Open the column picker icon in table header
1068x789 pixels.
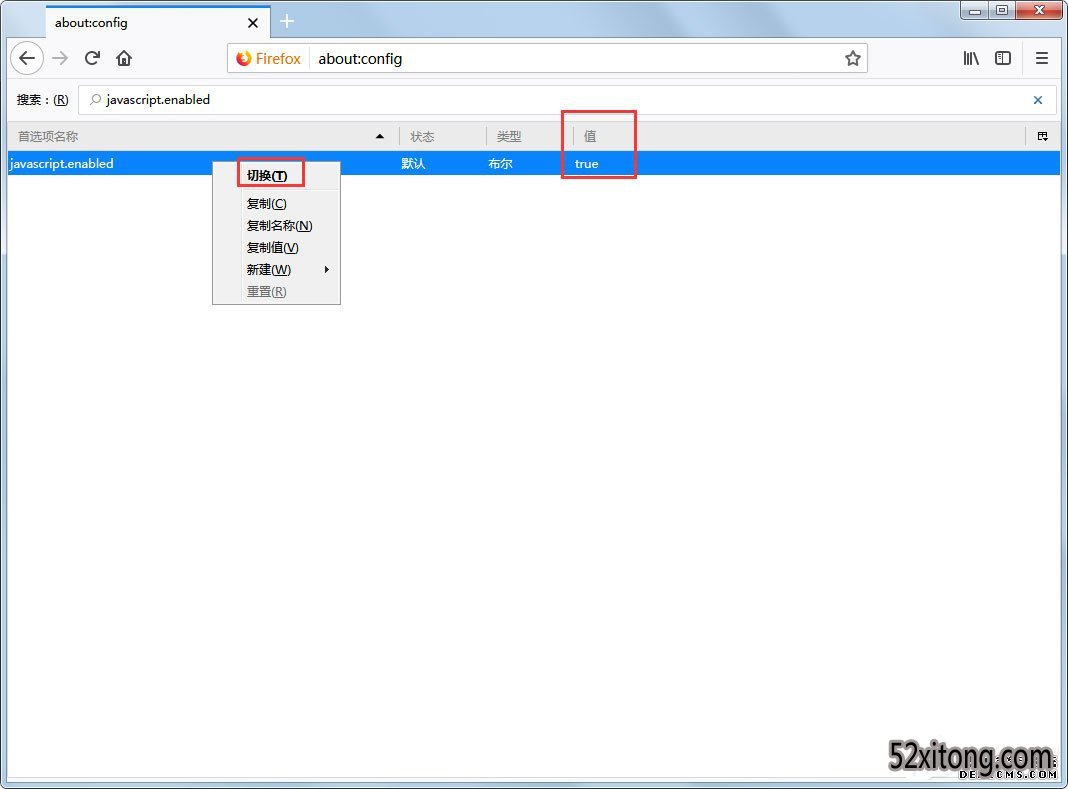pyautogui.click(x=1043, y=136)
